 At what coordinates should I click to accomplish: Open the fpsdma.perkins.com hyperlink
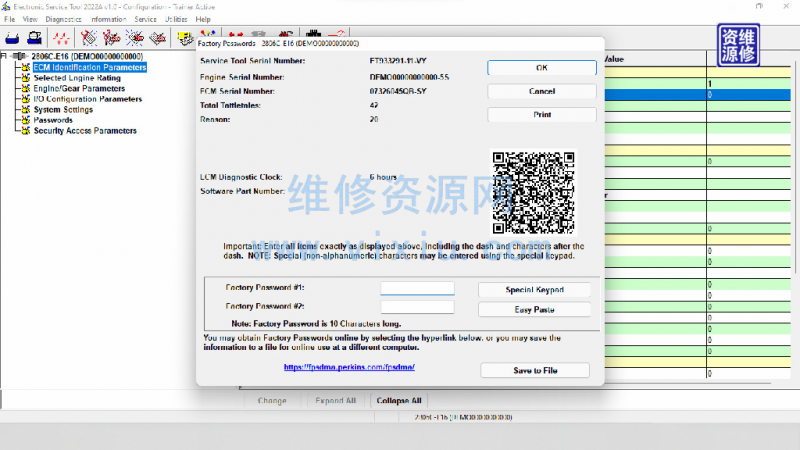349,368
